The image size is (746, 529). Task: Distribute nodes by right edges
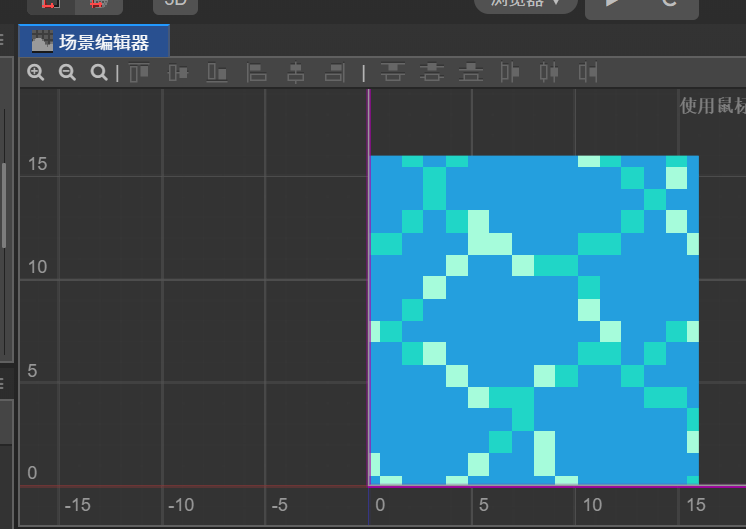[588, 73]
